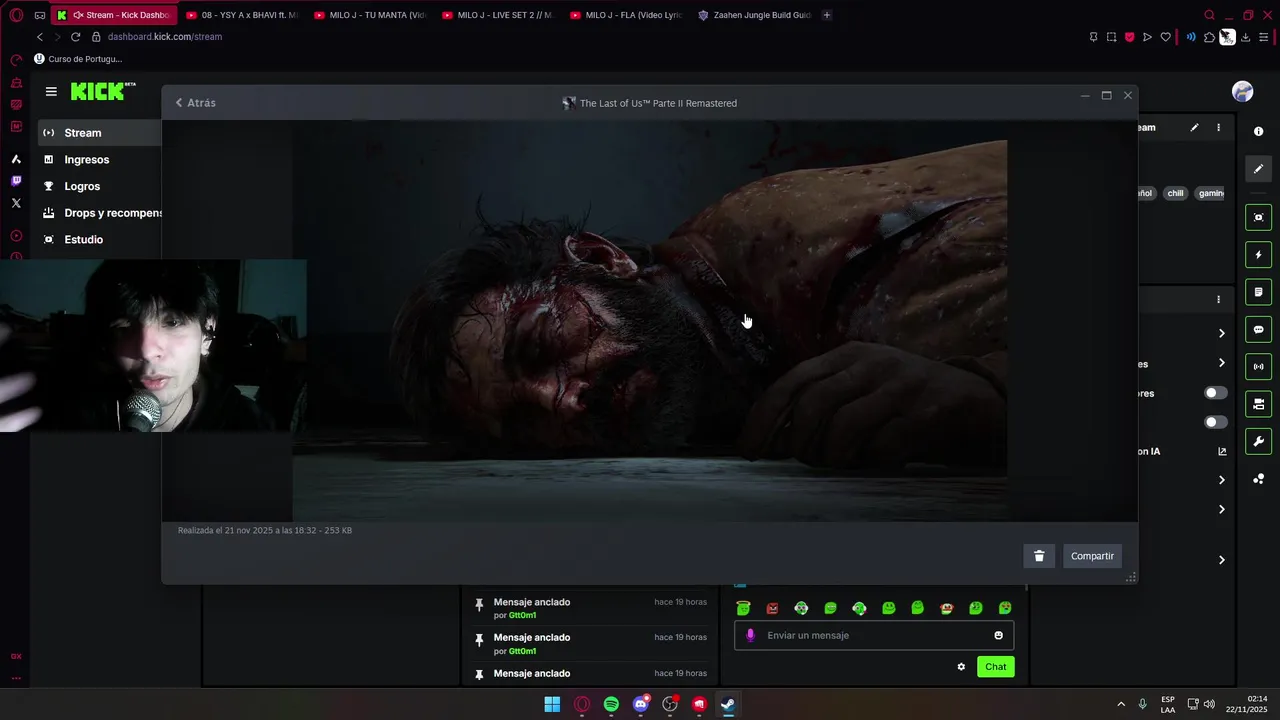Open a new browser tab with plus
The width and height of the screenshot is (1280, 720).
point(826,15)
